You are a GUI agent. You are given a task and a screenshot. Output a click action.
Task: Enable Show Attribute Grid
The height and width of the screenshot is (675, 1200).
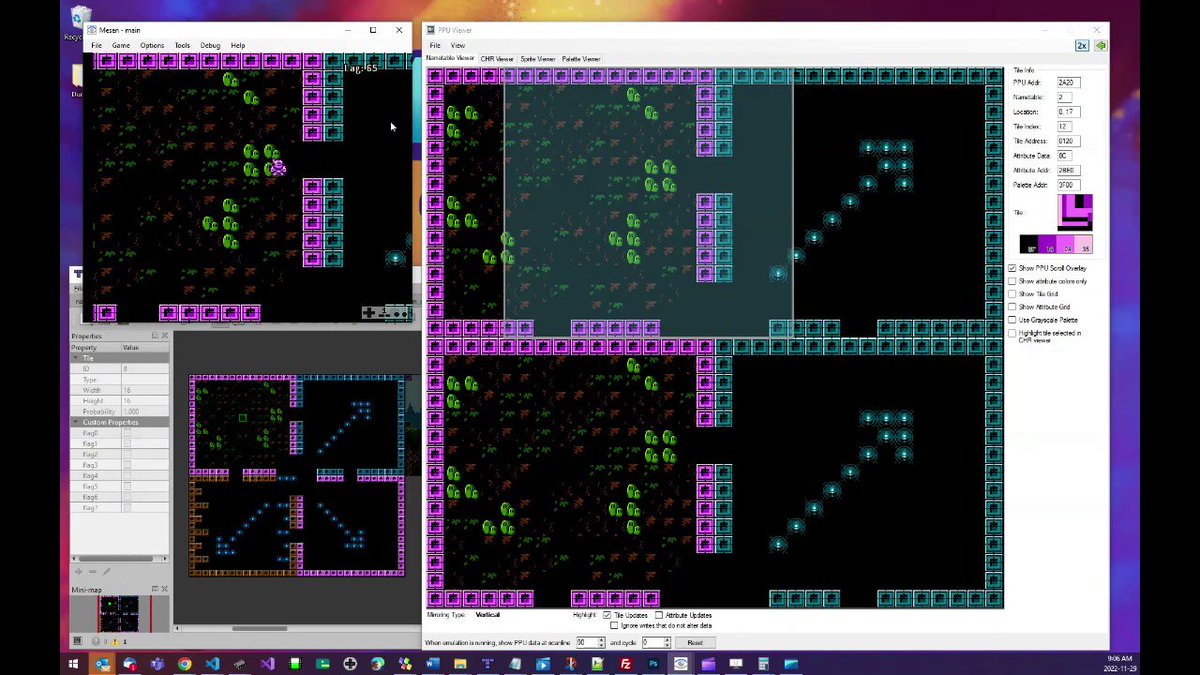tap(1012, 307)
